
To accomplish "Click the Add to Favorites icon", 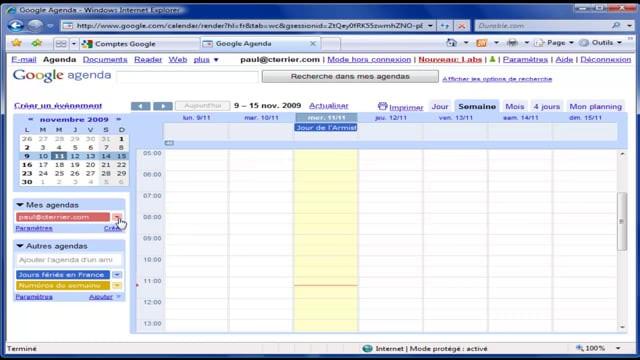I will pyautogui.click(x=37, y=43).
